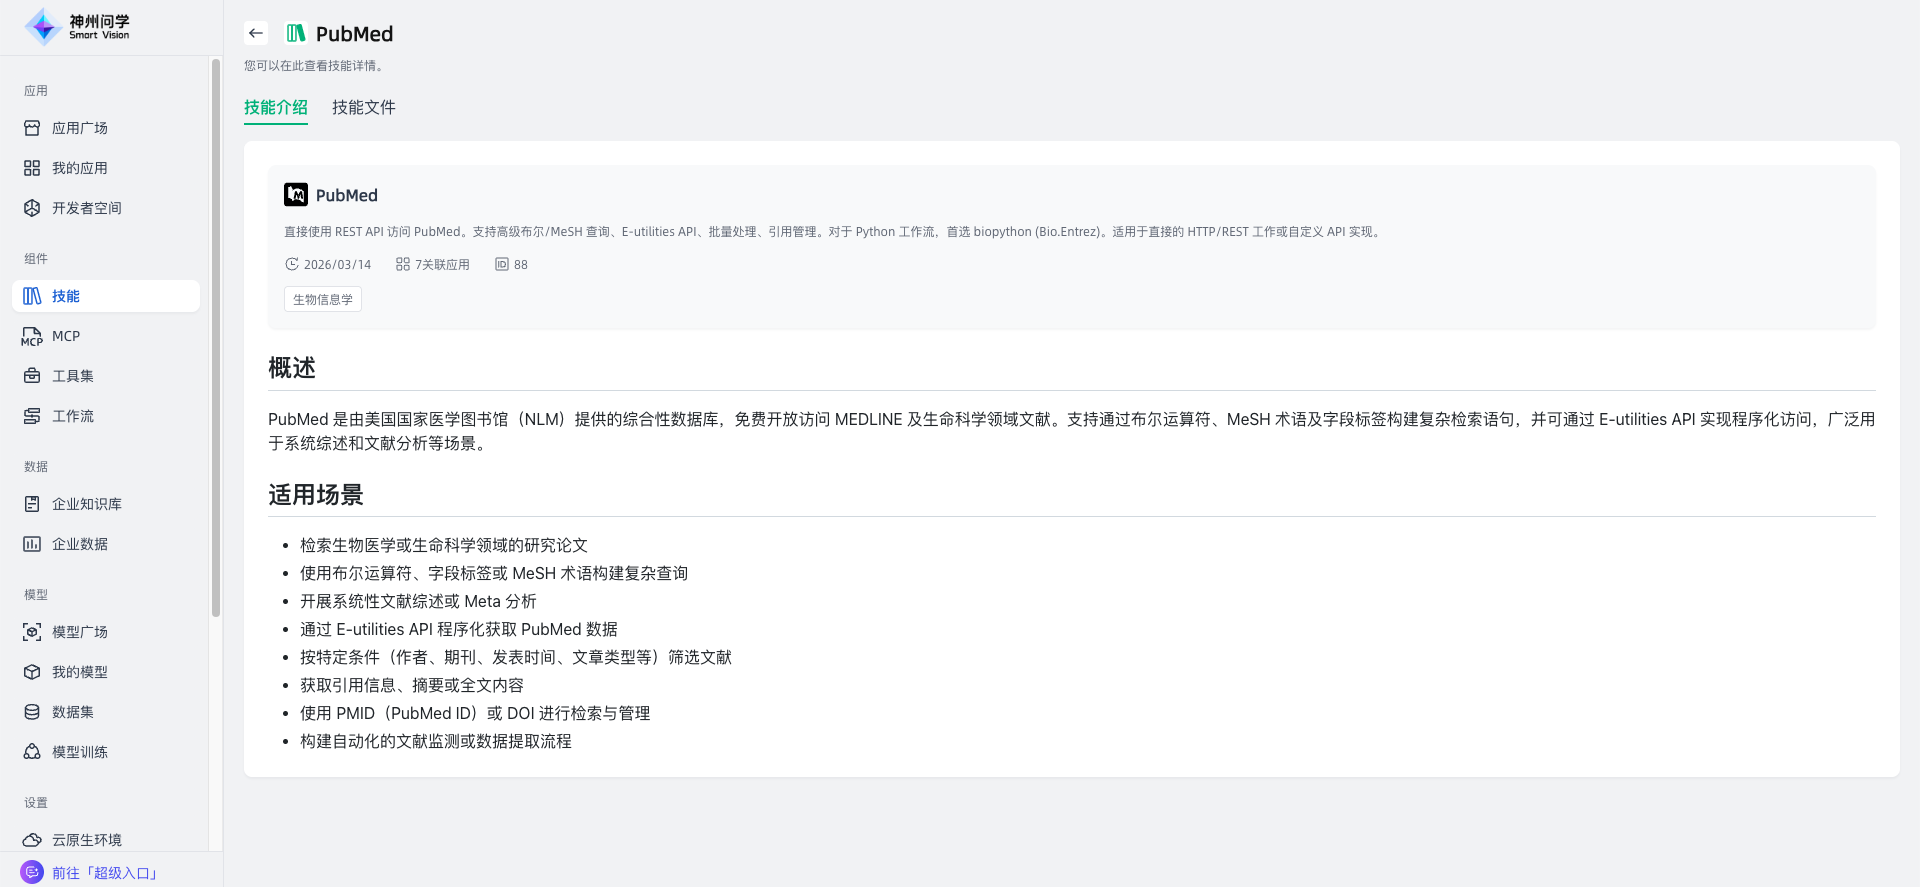Image resolution: width=1920 pixels, height=887 pixels.
Task: Click the 神州问学 Smart Vision logo
Action: coord(78,27)
